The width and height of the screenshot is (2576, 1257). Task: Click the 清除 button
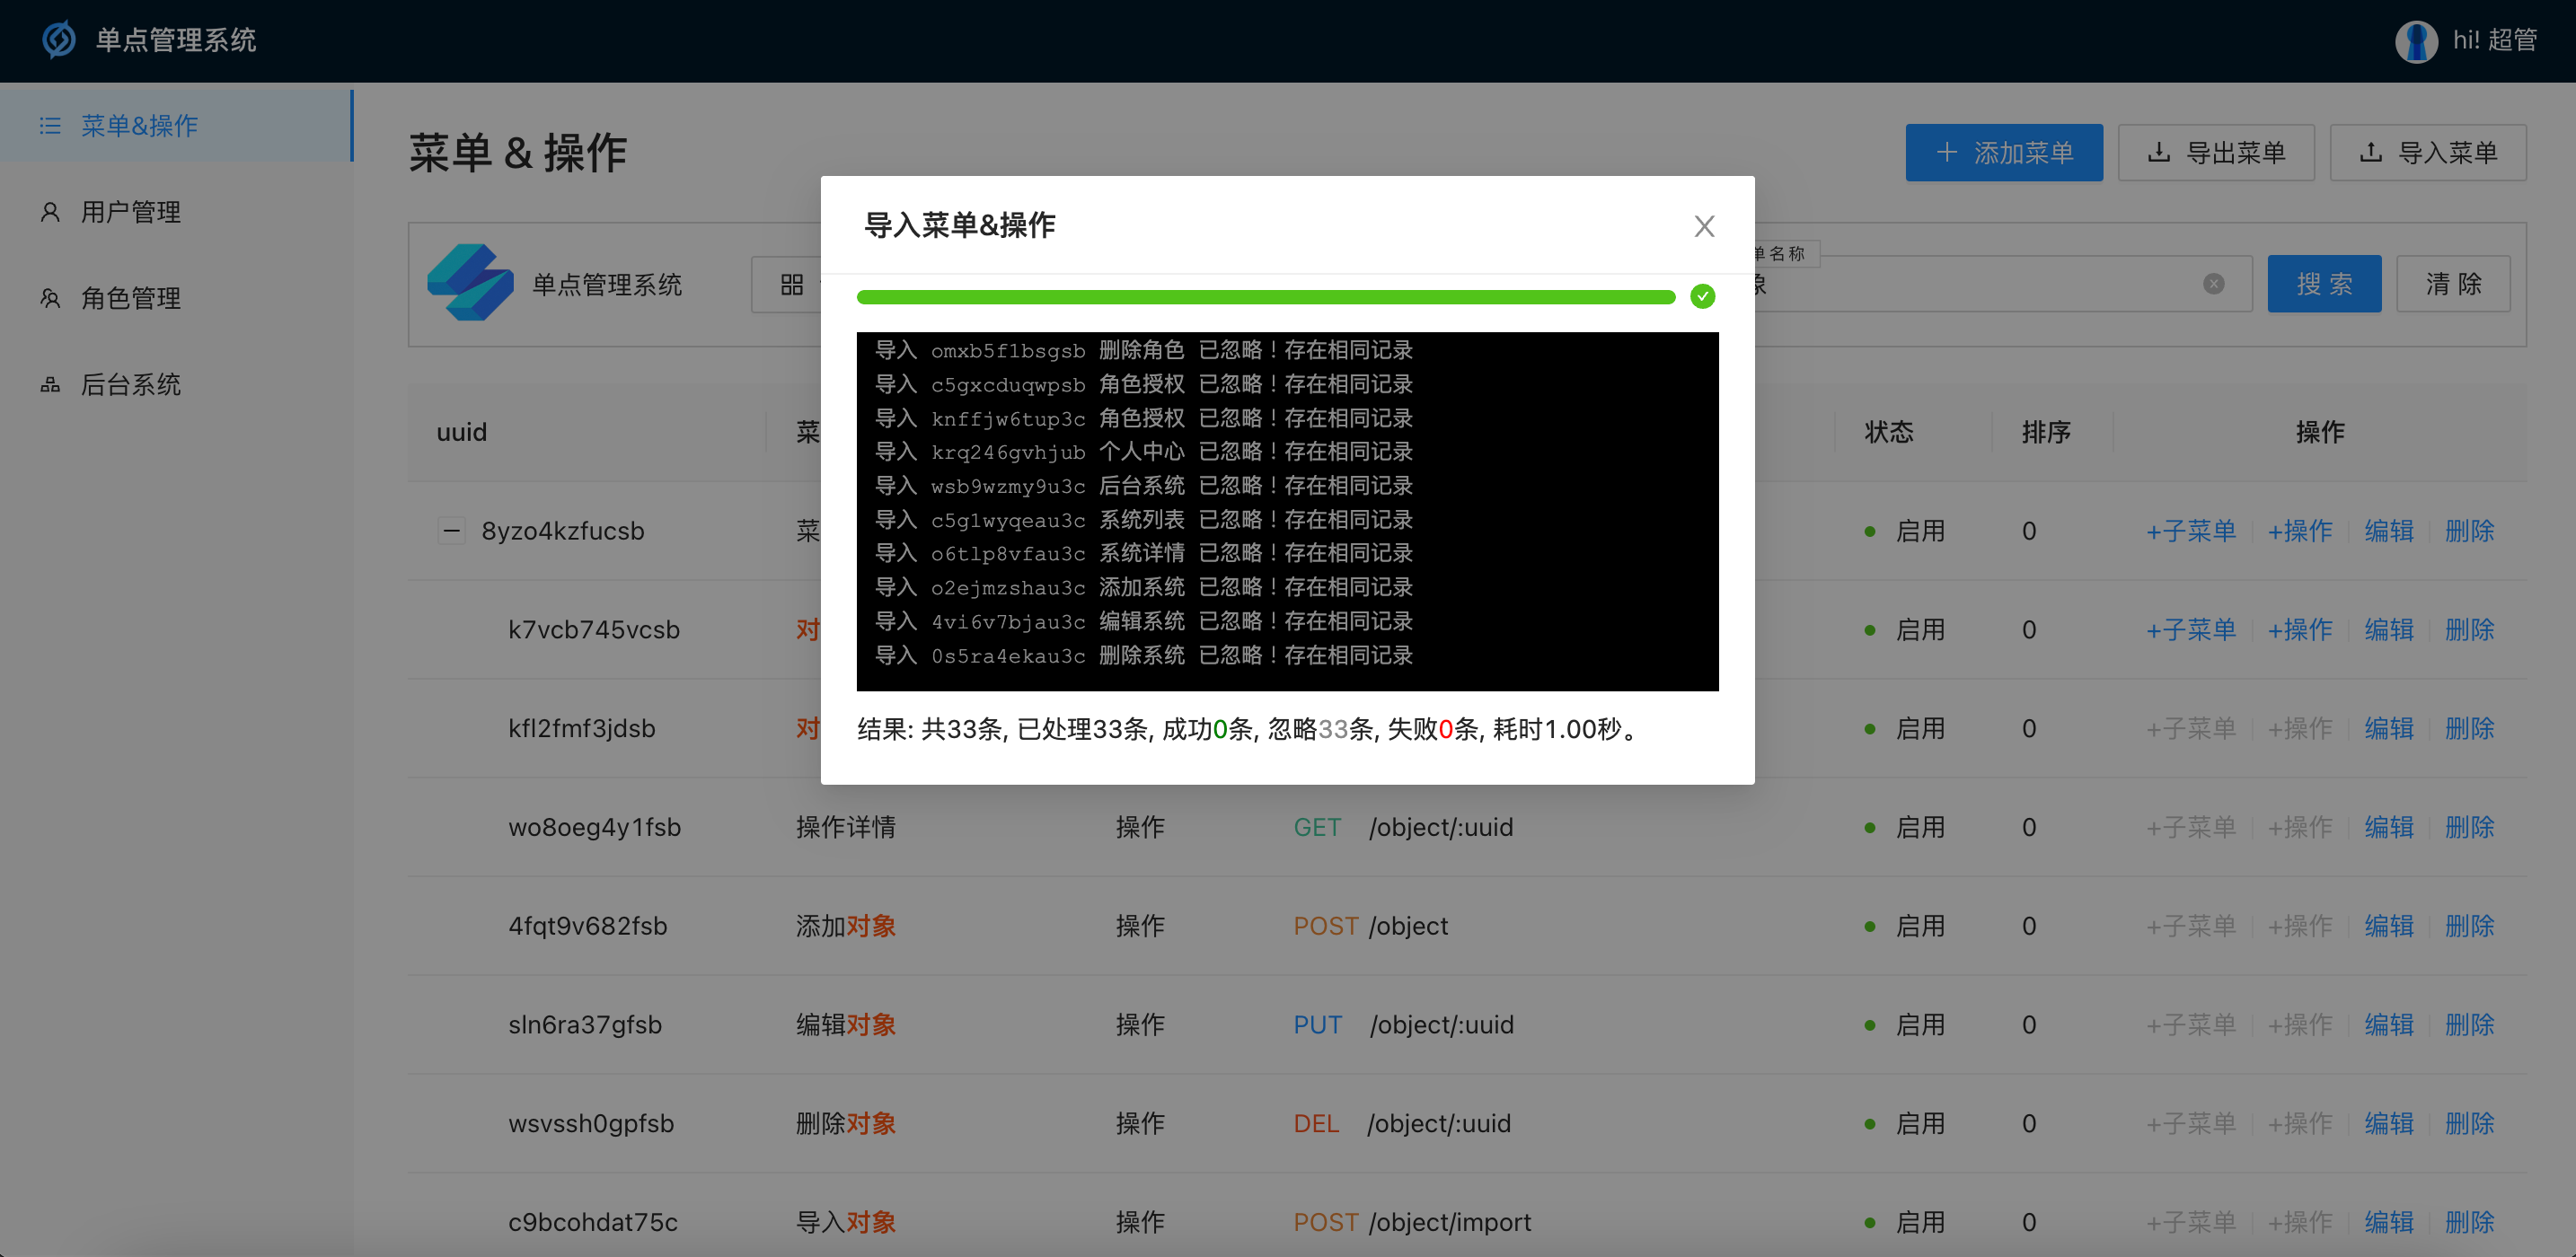click(x=2452, y=284)
